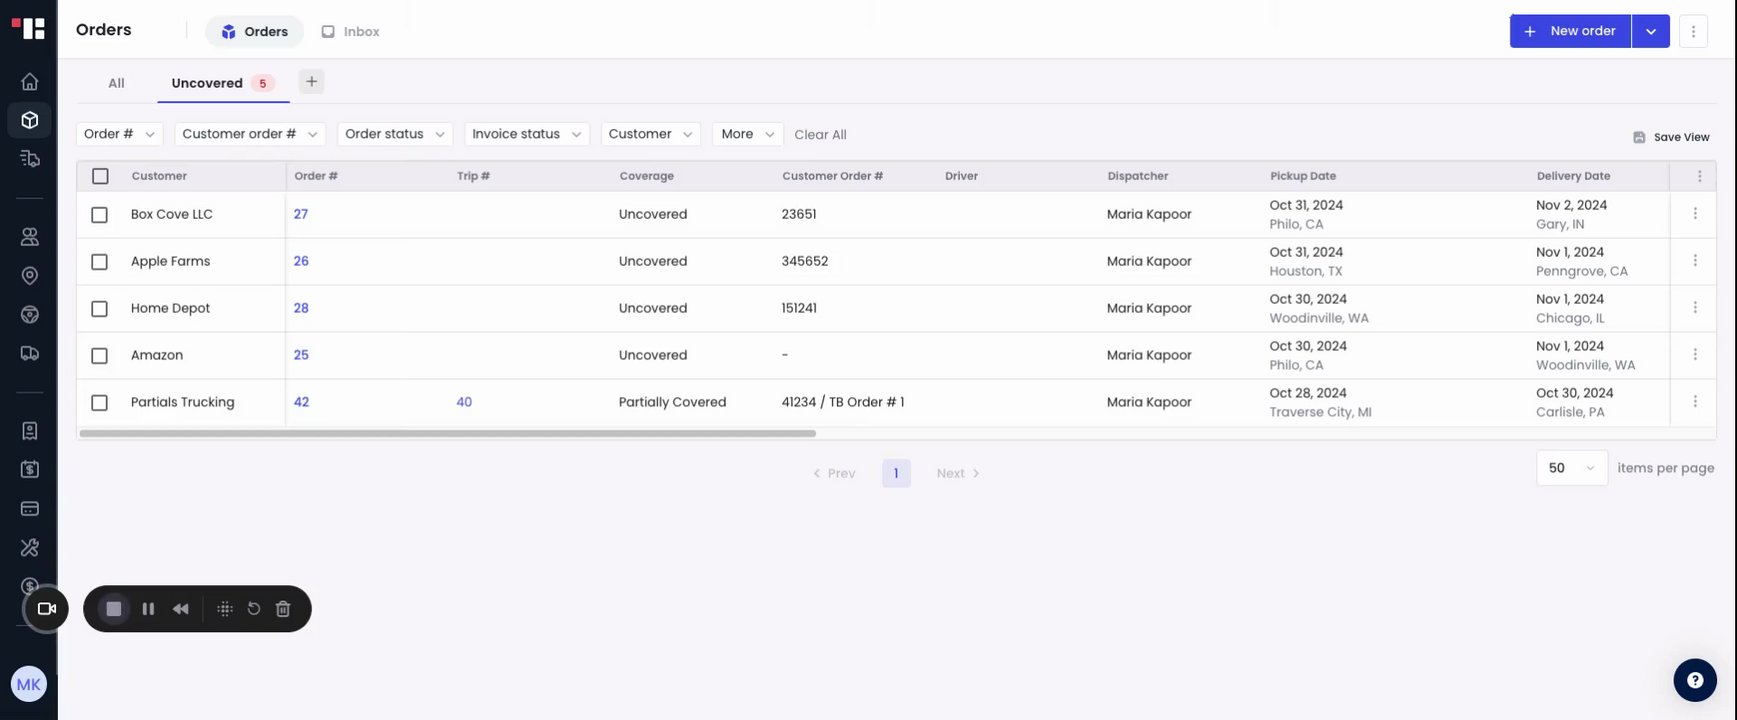Expand the Customer order # filter dropdown

click(x=249, y=134)
